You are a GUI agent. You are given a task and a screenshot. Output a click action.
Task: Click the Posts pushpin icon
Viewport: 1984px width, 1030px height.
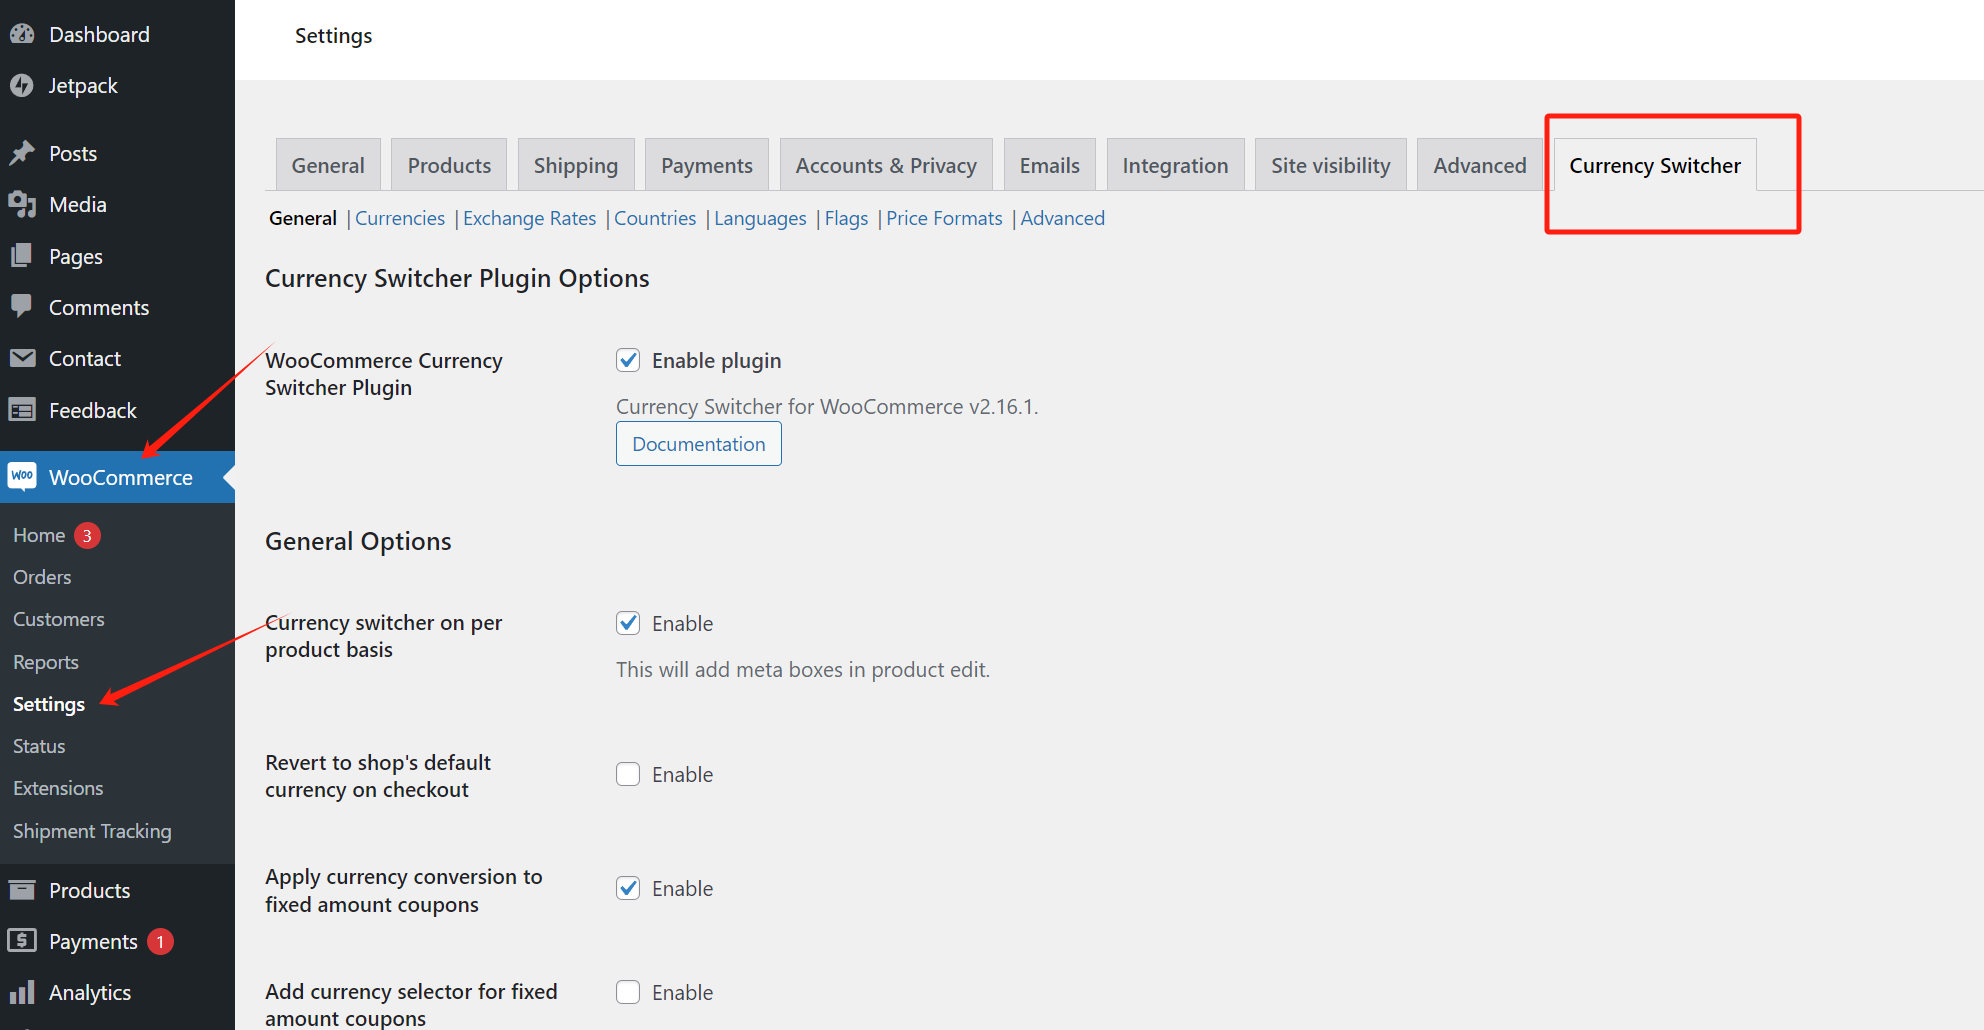tap(22, 153)
